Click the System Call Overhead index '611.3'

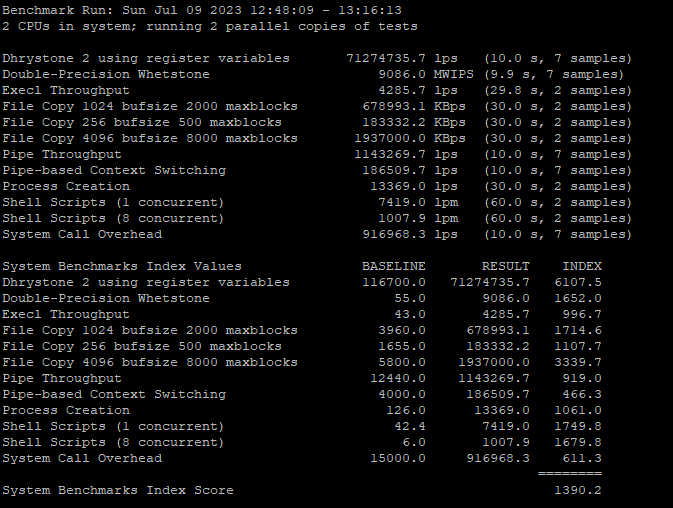click(x=582, y=459)
